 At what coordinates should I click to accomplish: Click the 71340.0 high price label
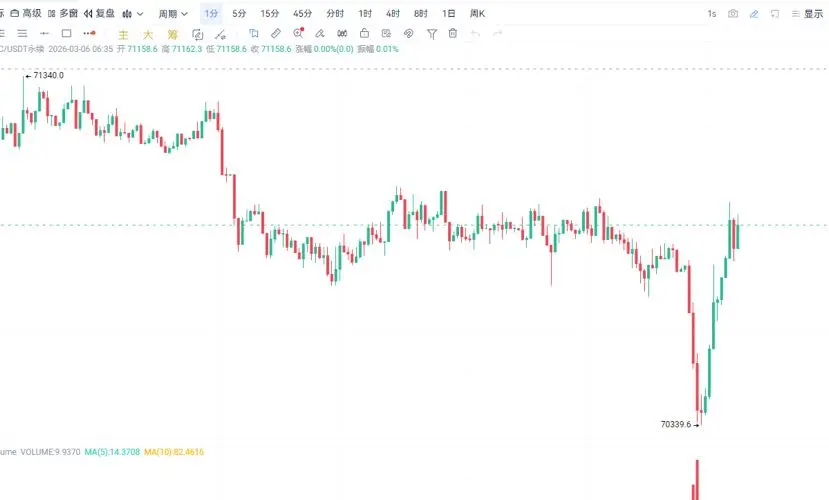(48, 76)
